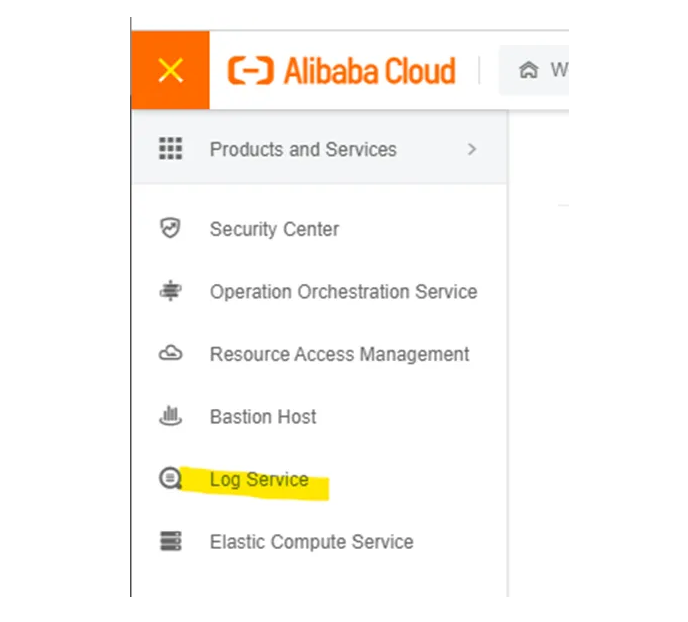Select Elastic Compute Service in sidebar
The image size is (688, 622).
coord(311,542)
